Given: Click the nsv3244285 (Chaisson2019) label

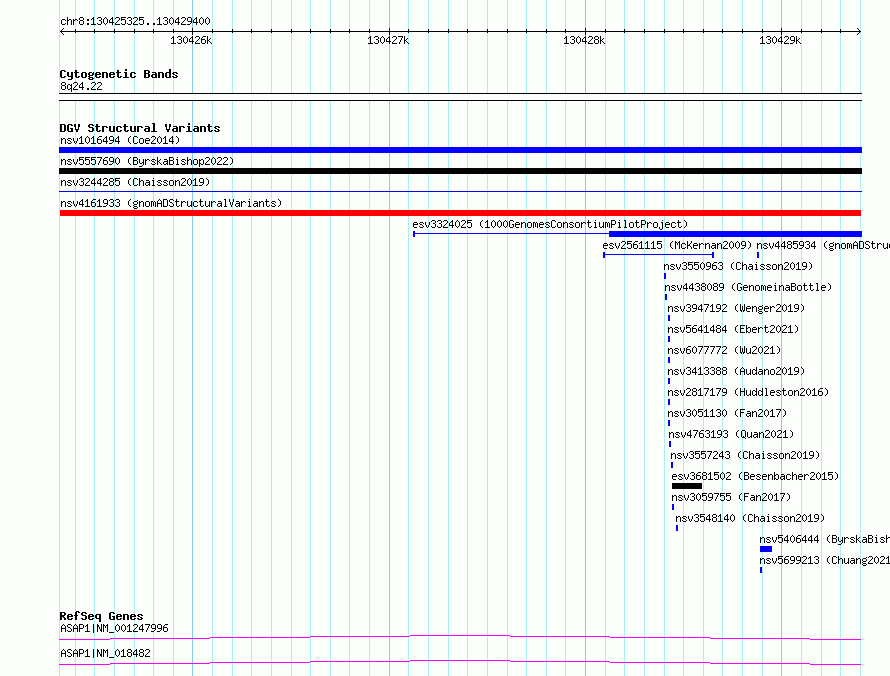Looking at the screenshot, I should [135, 182].
